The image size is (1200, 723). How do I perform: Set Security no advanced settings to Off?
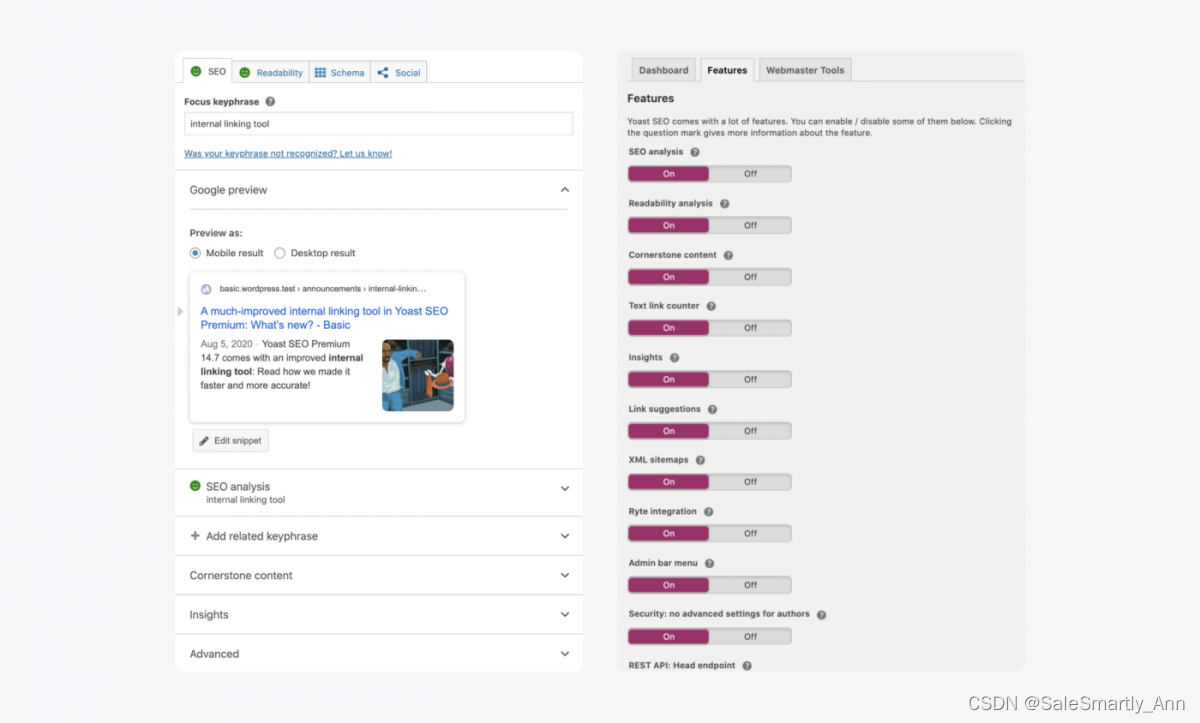(x=750, y=636)
